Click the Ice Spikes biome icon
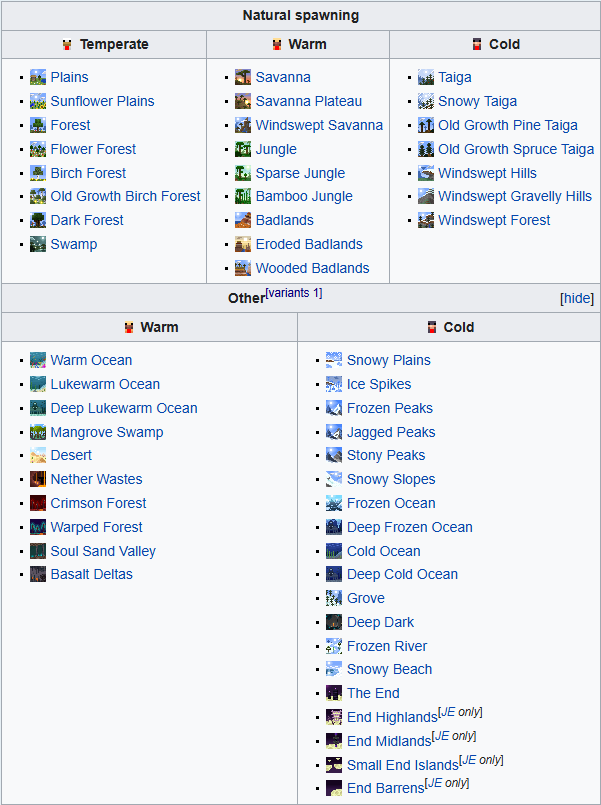Viewport: 601px width, 805px height. coord(334,385)
